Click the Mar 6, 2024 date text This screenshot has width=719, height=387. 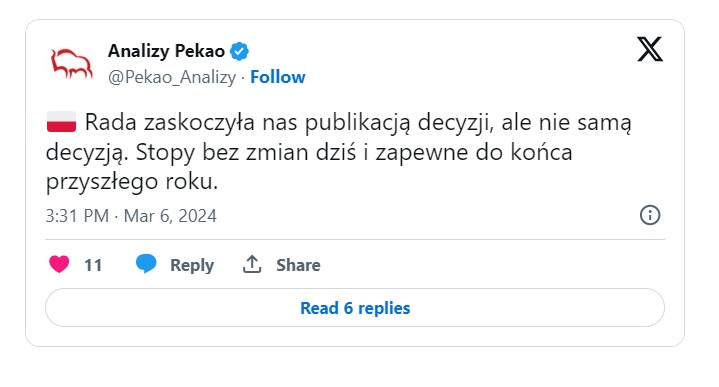pyautogui.click(x=170, y=216)
